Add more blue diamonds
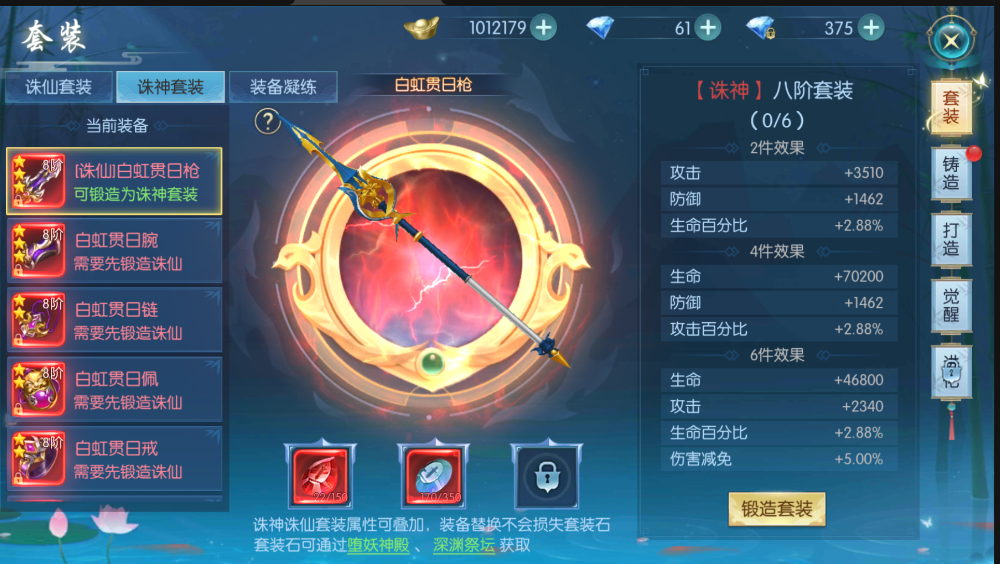 708,27
